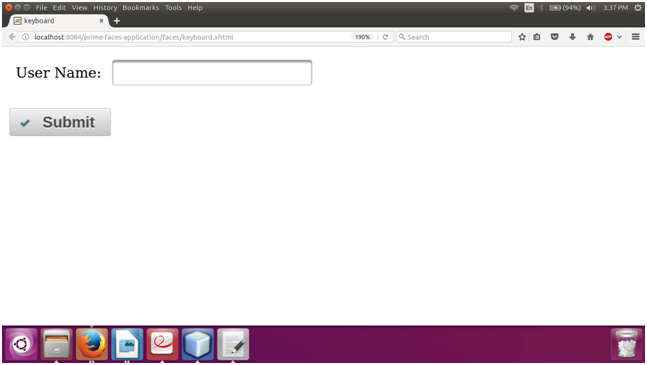The image size is (647, 365).
Task: Open the Firefox hamburger menu
Action: click(x=635, y=37)
